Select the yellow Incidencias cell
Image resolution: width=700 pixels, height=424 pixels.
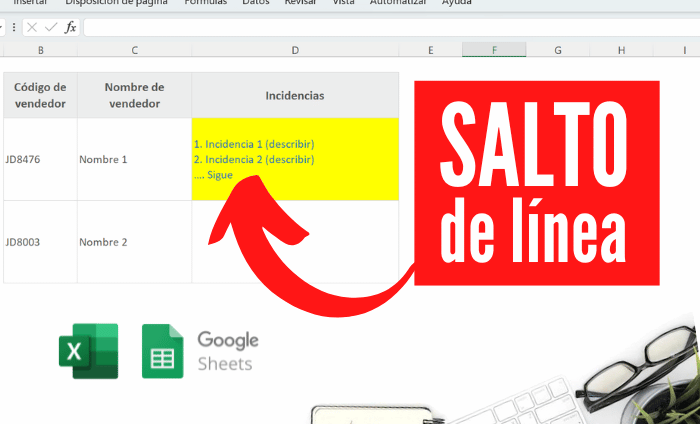pyautogui.click(x=295, y=159)
